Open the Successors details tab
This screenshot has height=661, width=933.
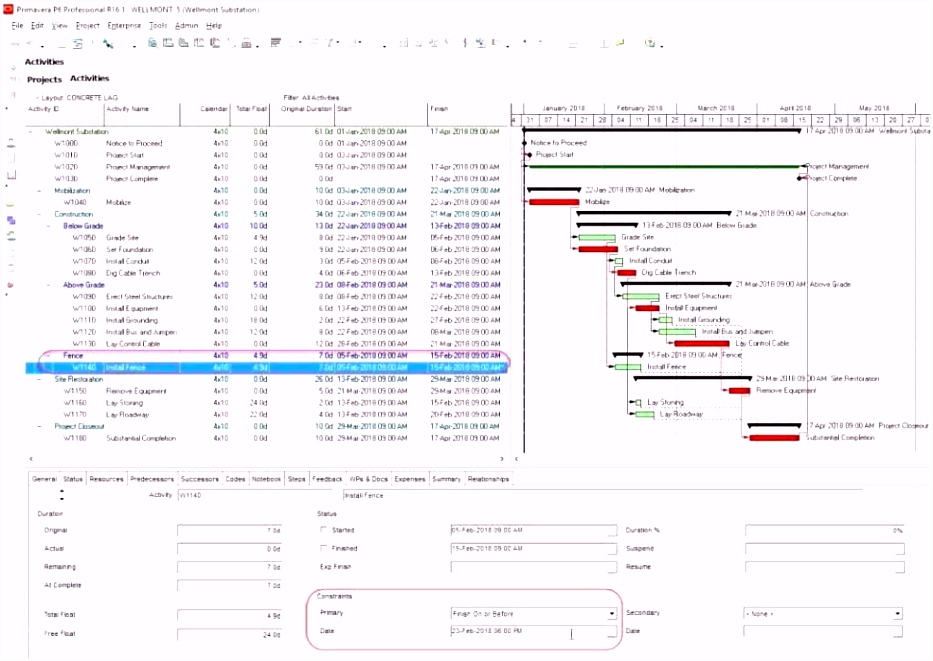point(199,479)
